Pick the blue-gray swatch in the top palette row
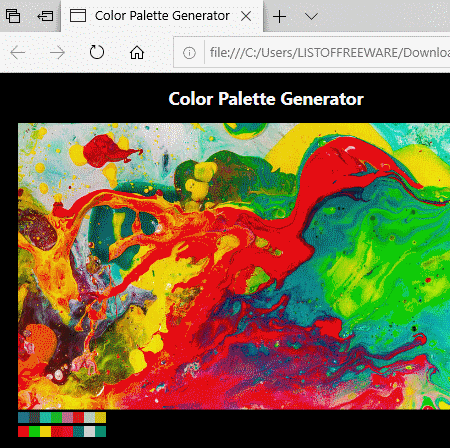Screen dimensions: 450x448 tap(23, 417)
